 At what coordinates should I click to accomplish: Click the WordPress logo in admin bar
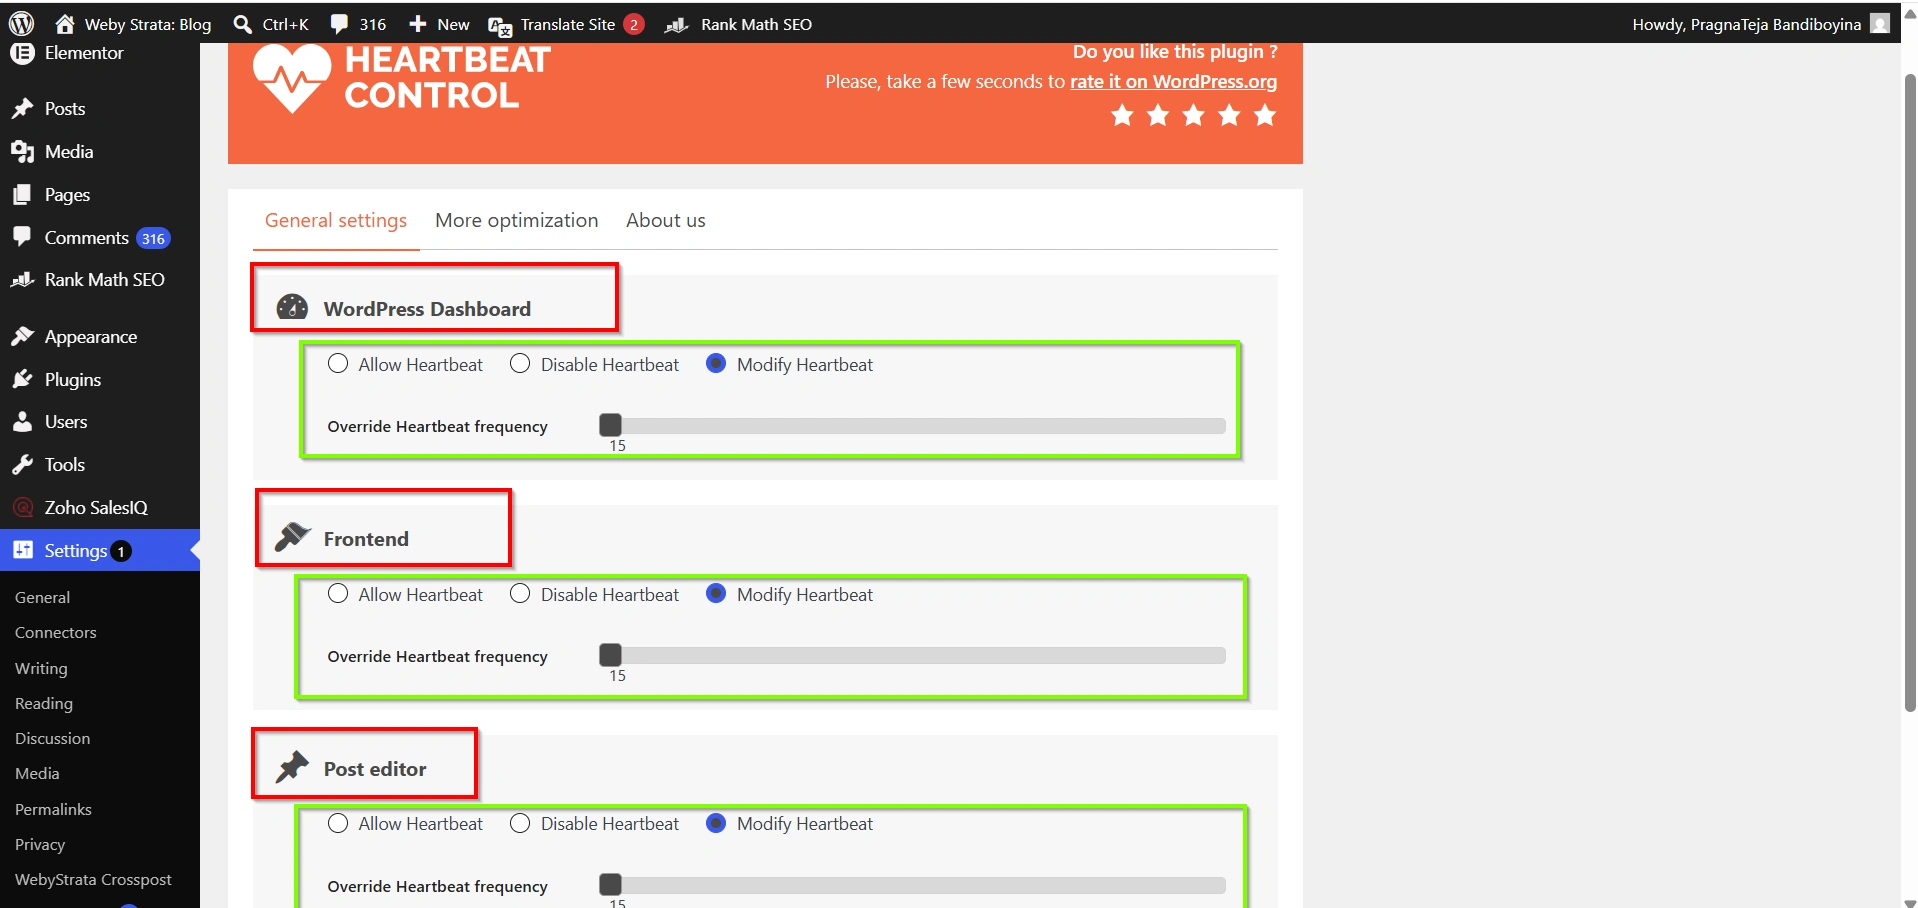[21, 23]
